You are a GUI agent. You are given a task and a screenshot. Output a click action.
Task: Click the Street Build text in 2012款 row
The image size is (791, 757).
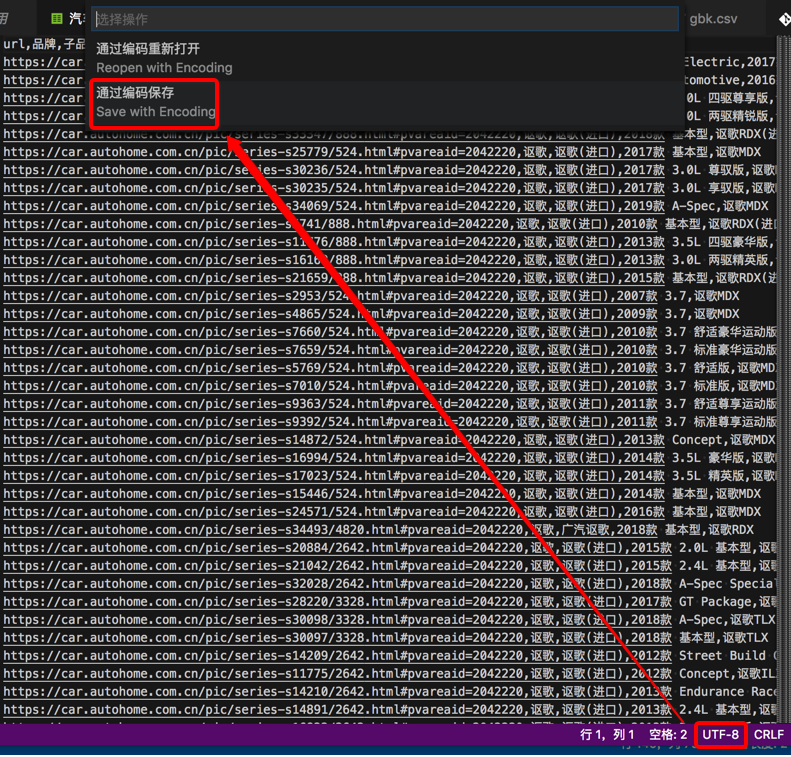click(x=722, y=656)
